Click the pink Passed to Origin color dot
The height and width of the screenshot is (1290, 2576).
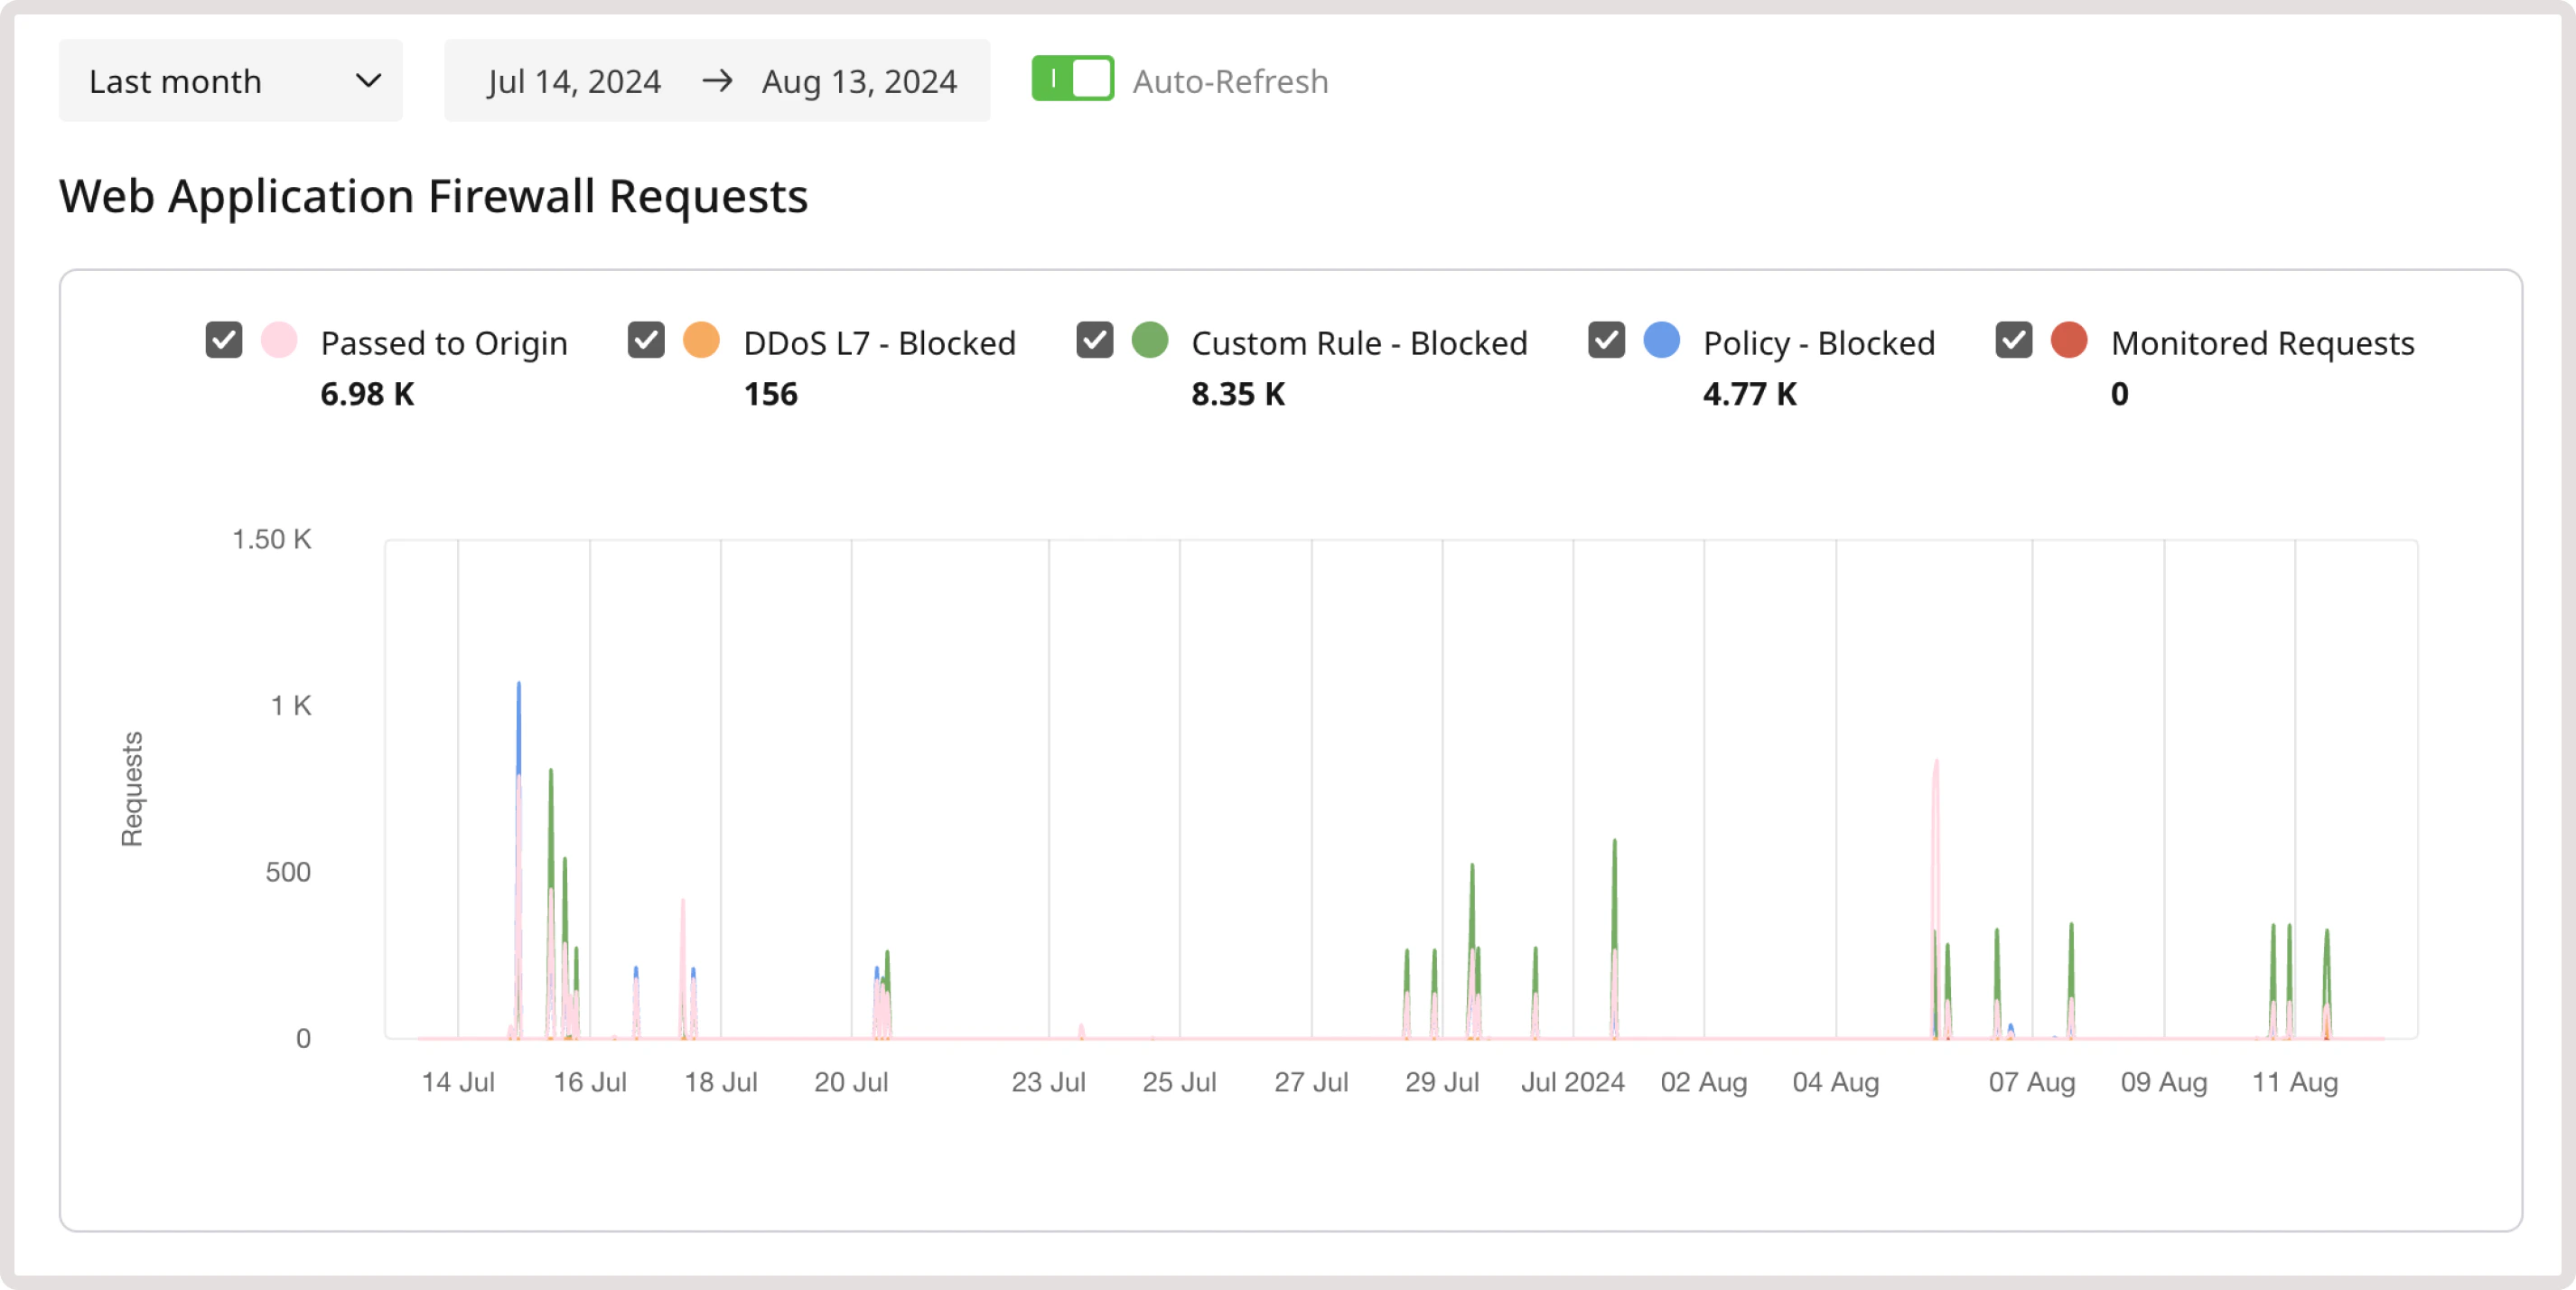[281, 341]
